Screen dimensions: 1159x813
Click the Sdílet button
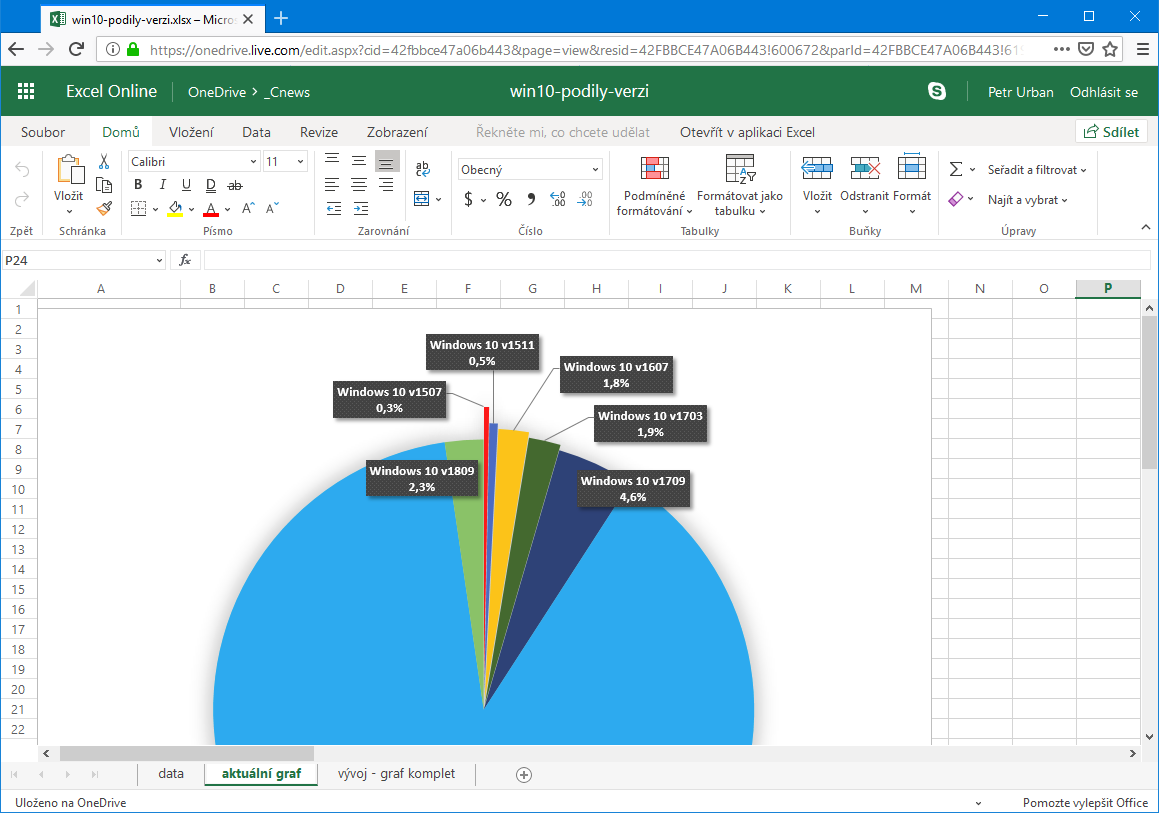click(1111, 130)
